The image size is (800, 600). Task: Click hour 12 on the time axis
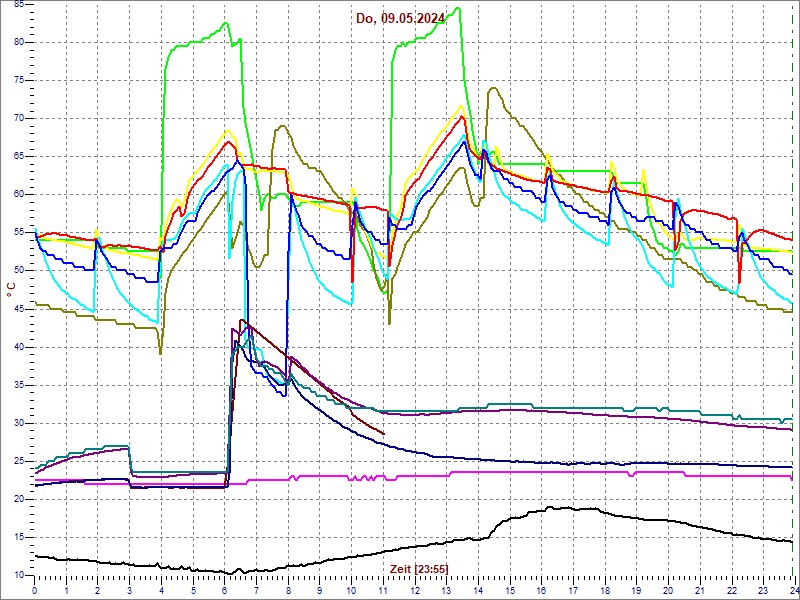(415, 590)
